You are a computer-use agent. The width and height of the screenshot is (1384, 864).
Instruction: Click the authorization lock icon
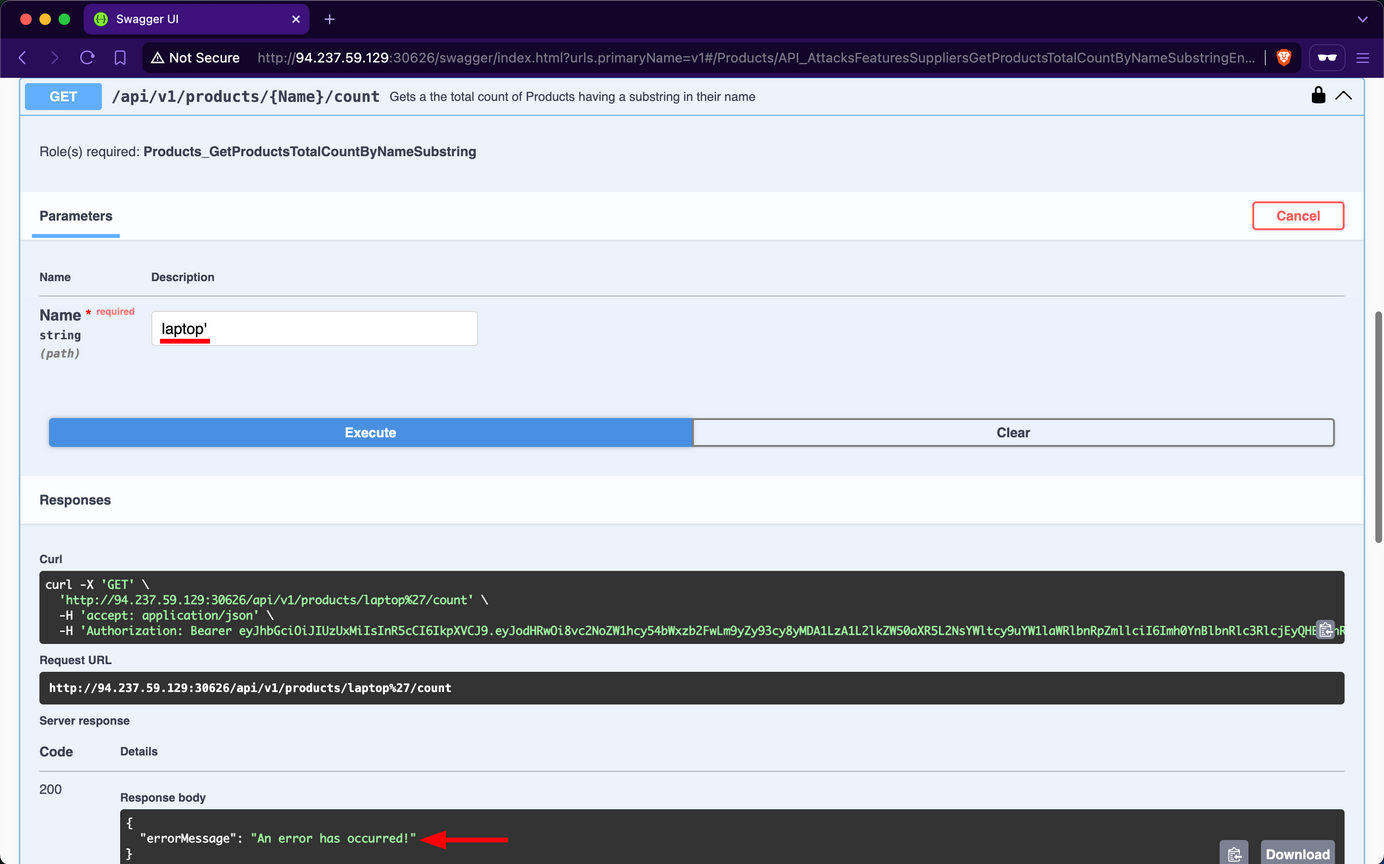[1318, 95]
